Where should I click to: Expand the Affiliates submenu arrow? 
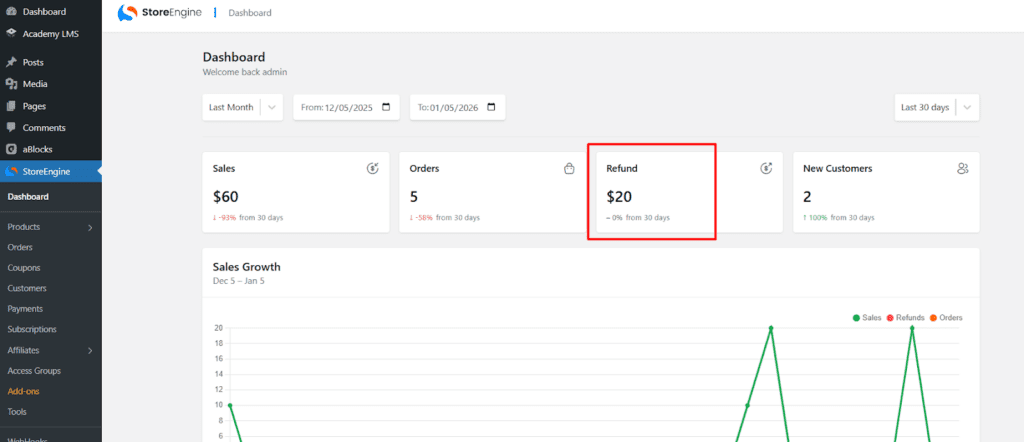(x=90, y=350)
